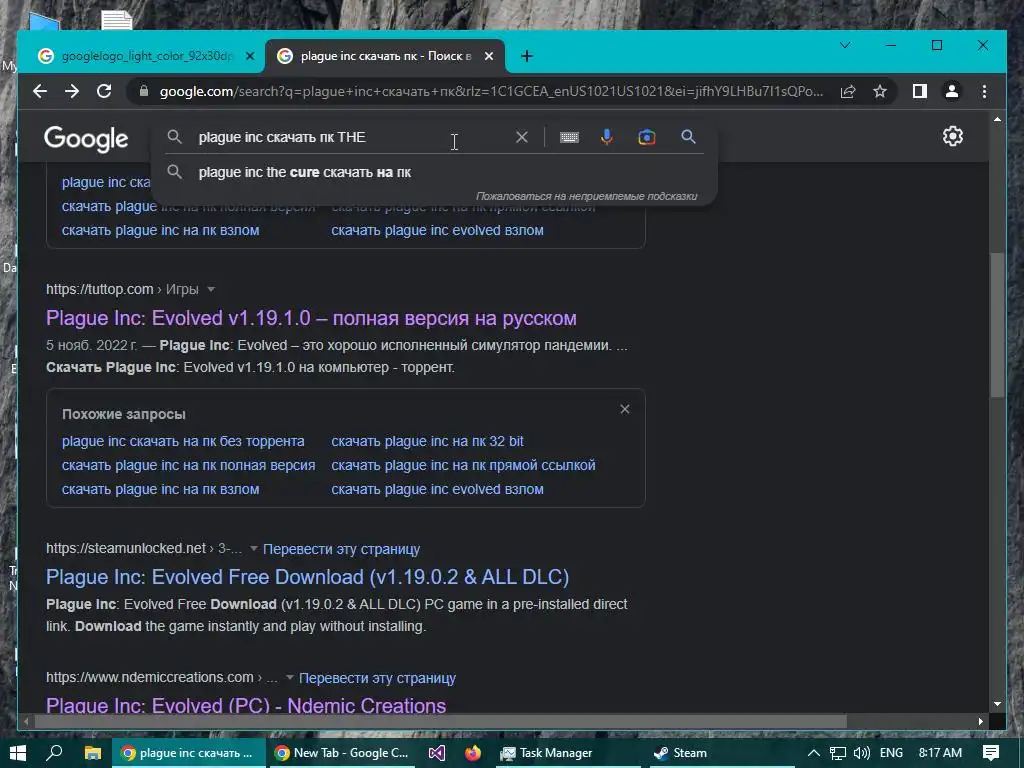Close the googlelogo_light_color tab
This screenshot has height=768, width=1024.
249,56
